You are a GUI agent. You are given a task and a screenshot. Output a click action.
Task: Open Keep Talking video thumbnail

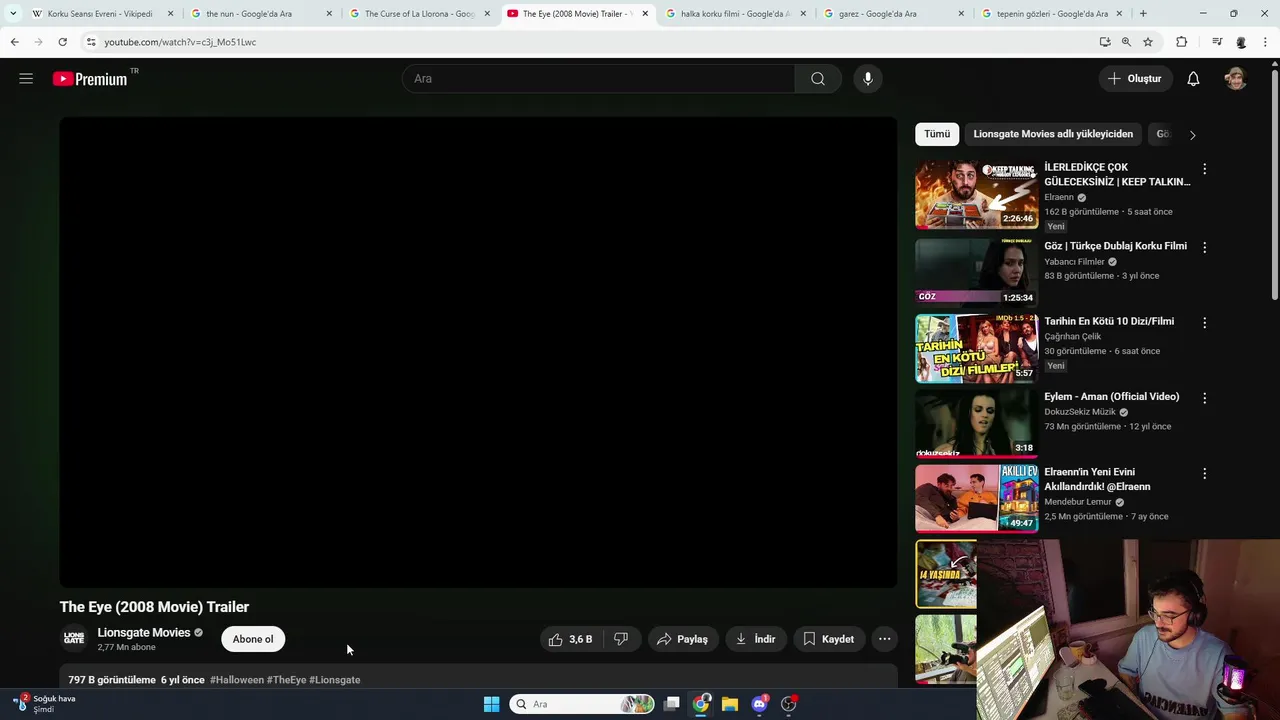pyautogui.click(x=977, y=195)
